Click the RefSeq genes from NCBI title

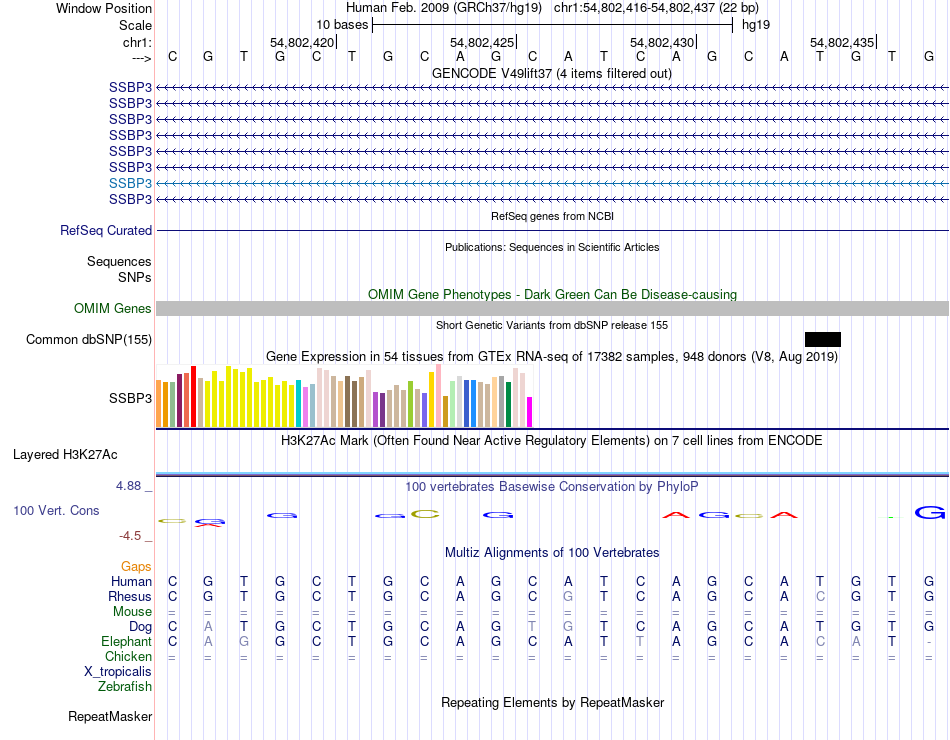[552, 216]
